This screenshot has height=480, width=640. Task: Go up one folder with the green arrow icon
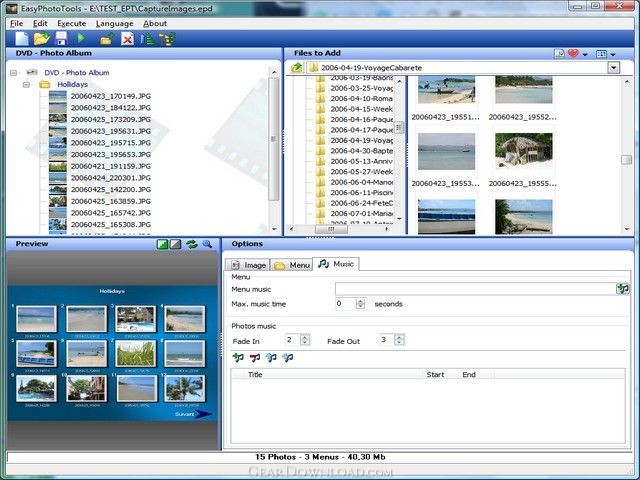coord(297,67)
